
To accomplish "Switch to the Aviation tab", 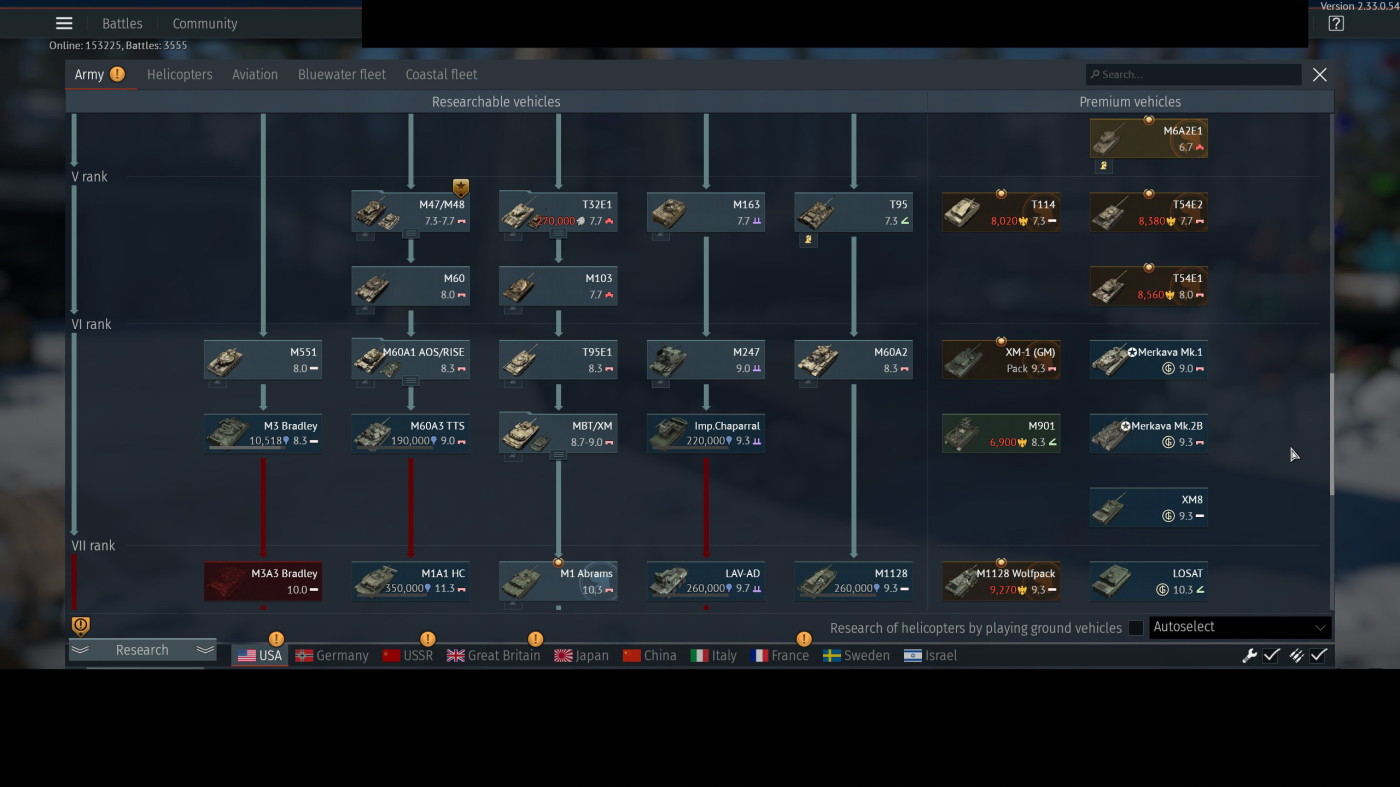I will tap(255, 74).
